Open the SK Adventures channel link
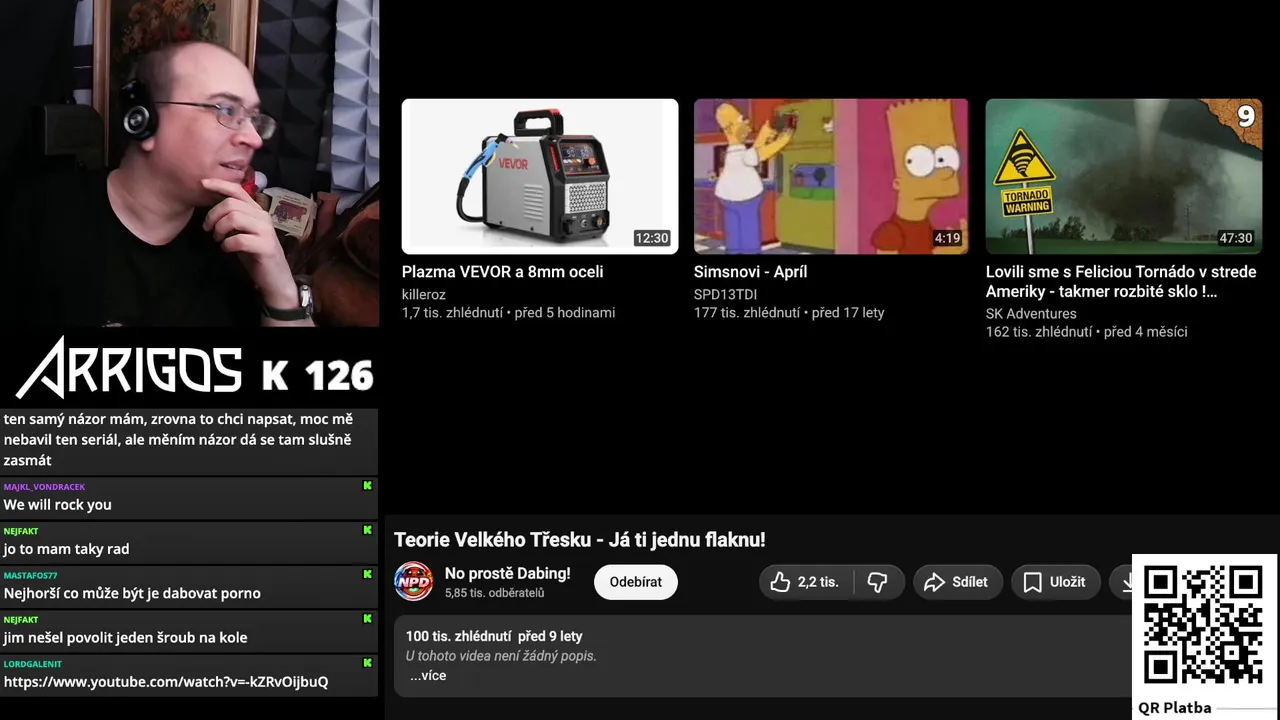The height and width of the screenshot is (720, 1280). click(x=1031, y=314)
